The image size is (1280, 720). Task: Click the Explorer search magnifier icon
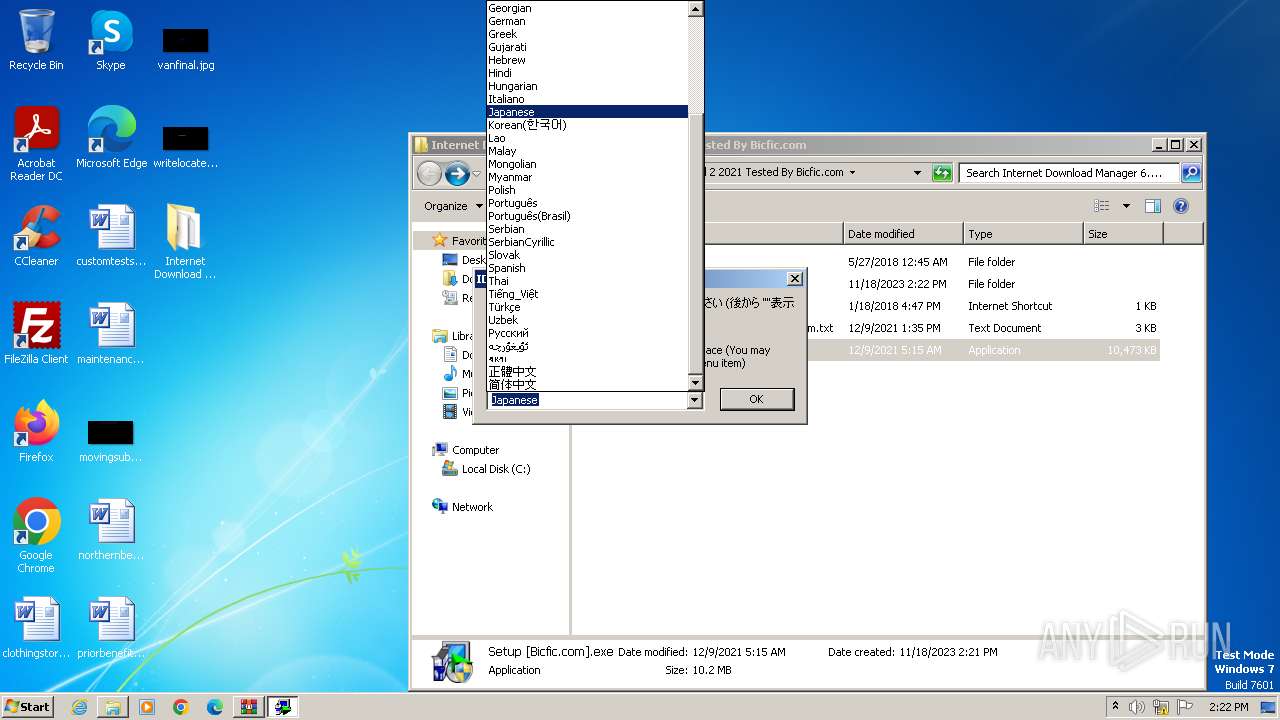1190,173
